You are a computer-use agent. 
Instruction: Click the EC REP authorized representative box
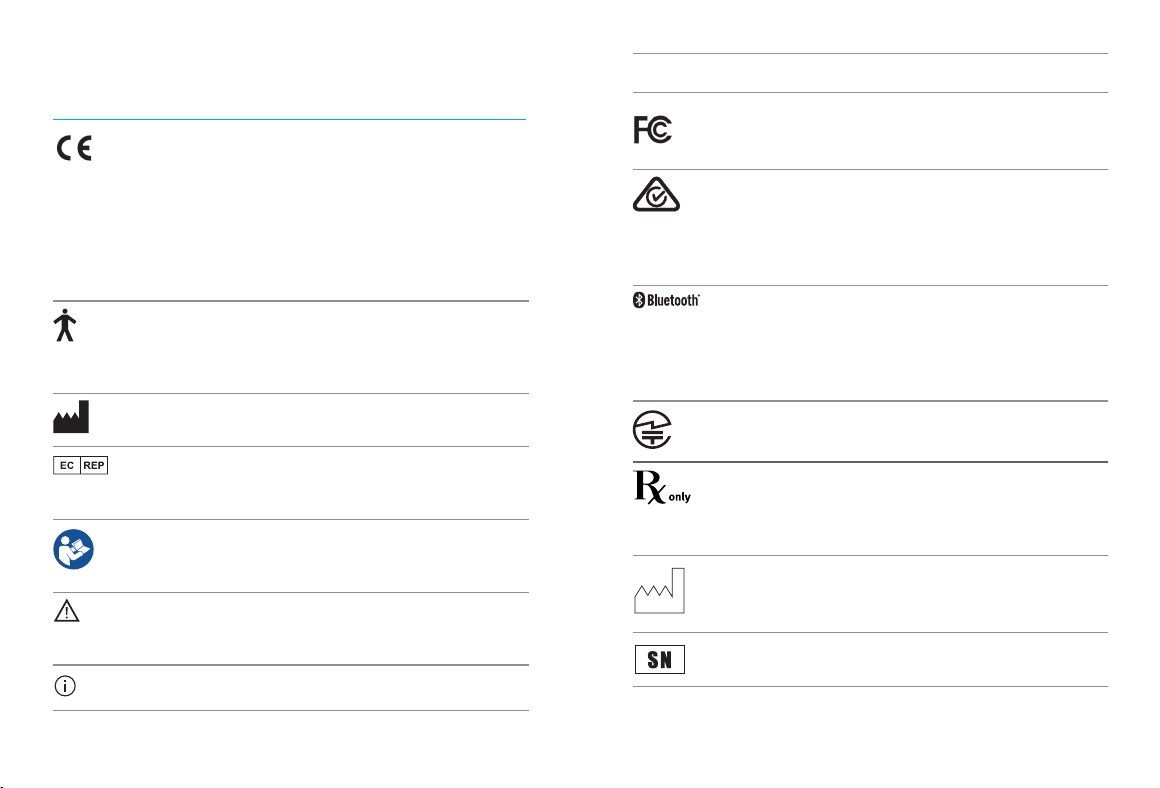(x=81, y=465)
